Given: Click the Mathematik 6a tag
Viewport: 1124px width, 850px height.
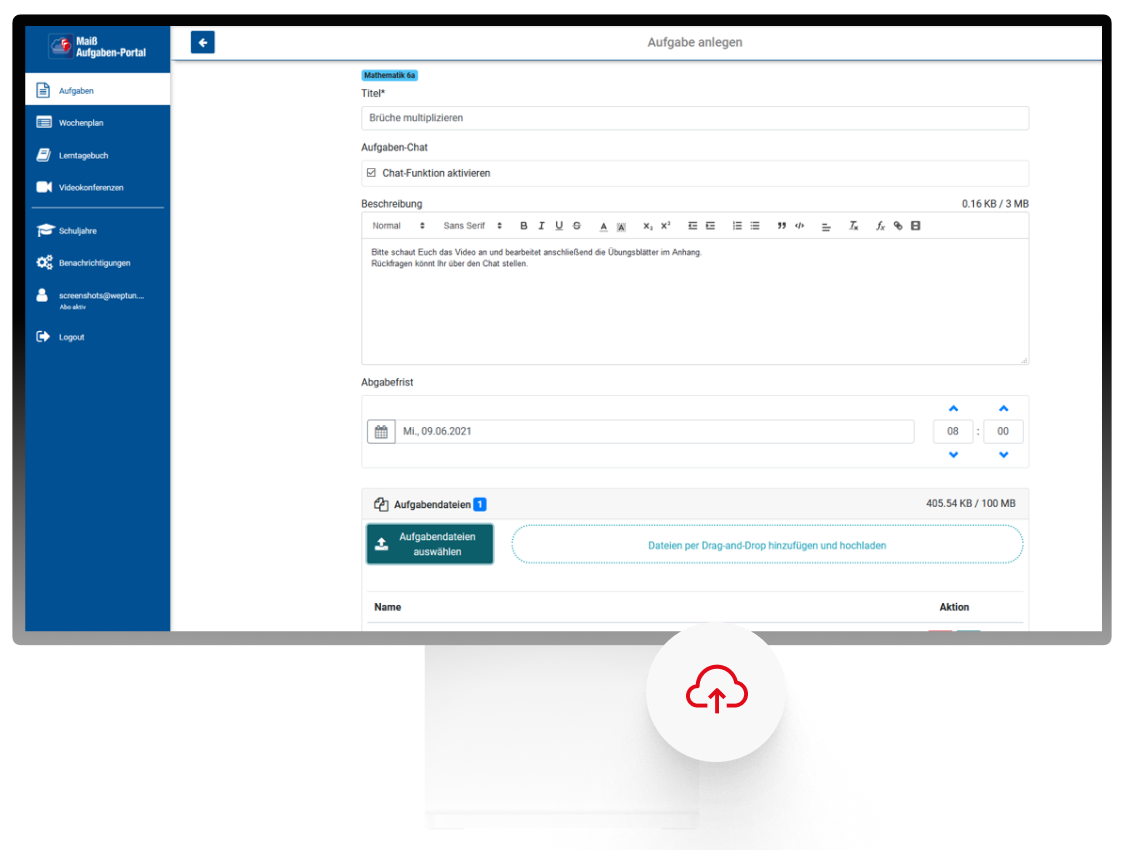Looking at the screenshot, I should (389, 75).
